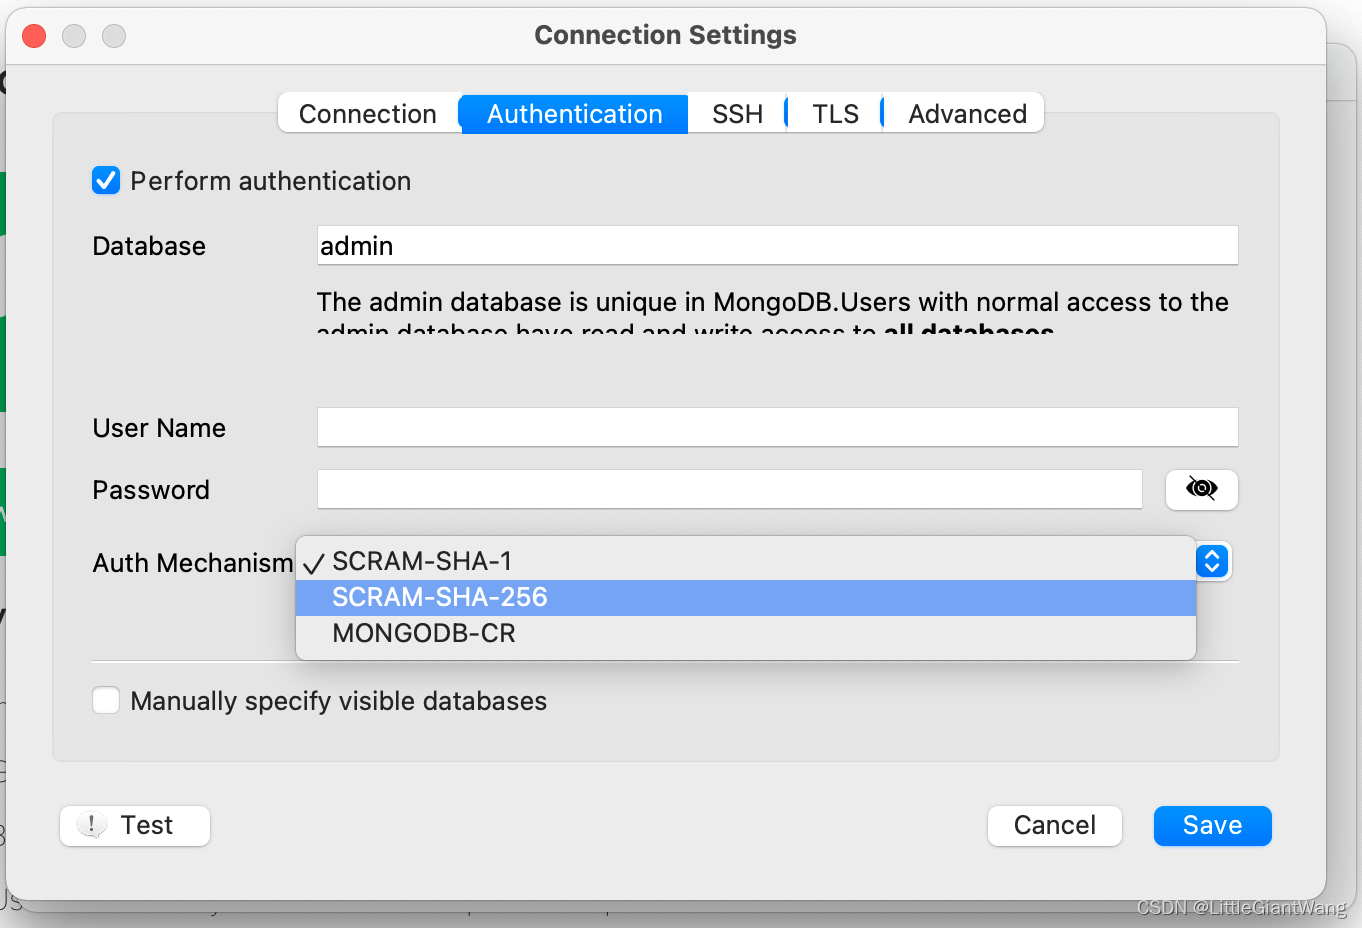
Task: Switch to the Connection tab
Action: click(x=368, y=114)
